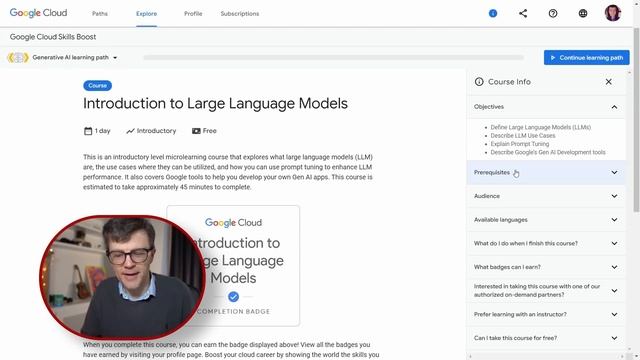Image resolution: width=640 pixels, height=360 pixels.
Task: Click the learning path progress bar
Action: (333, 58)
